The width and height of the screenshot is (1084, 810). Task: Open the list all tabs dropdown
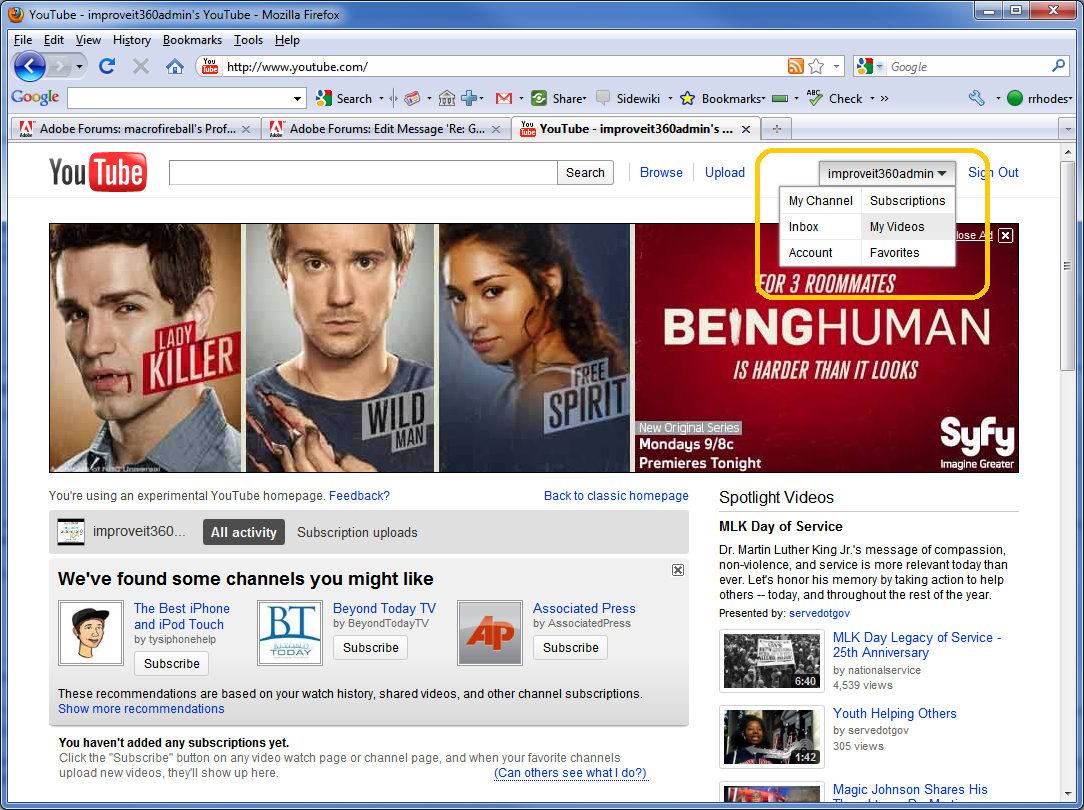[1067, 129]
